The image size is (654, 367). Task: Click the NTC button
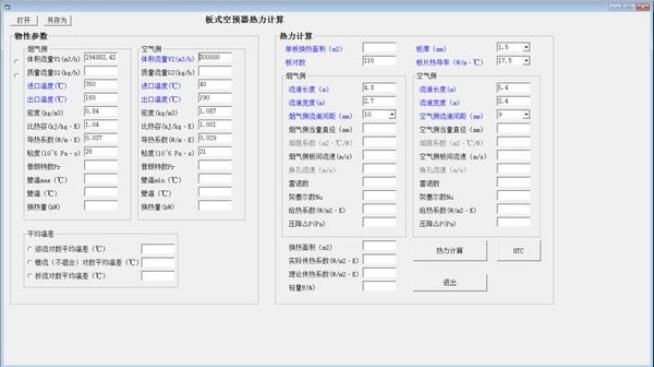pyautogui.click(x=518, y=251)
